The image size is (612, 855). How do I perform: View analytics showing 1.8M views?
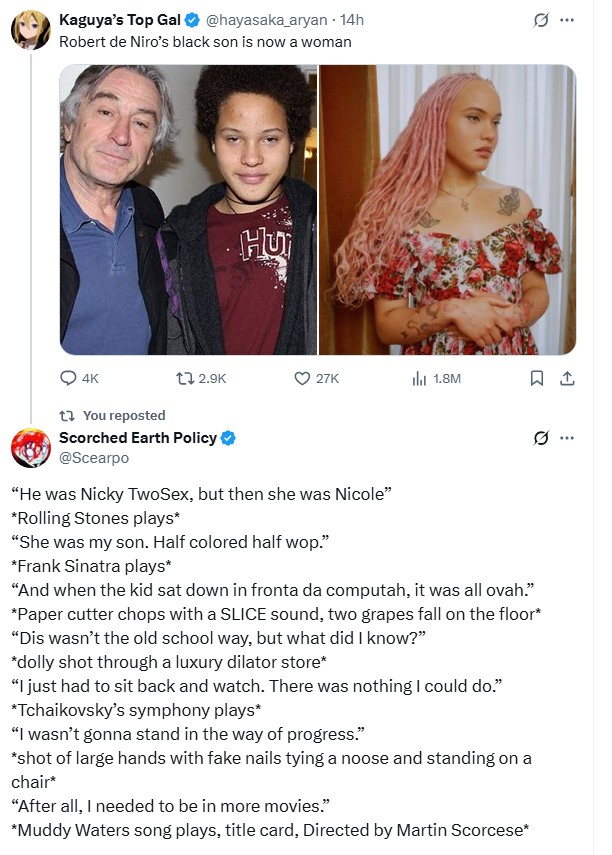click(x=419, y=378)
